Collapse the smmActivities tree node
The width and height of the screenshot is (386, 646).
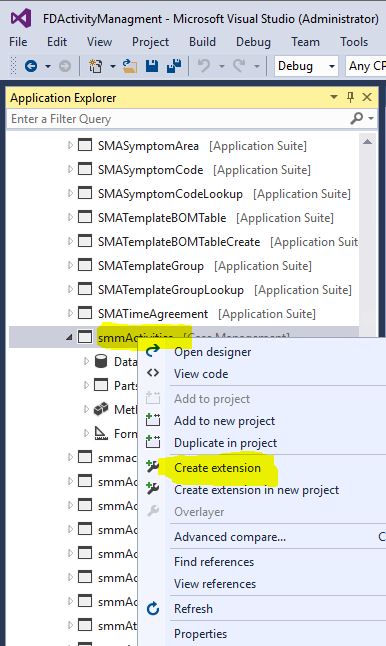point(69,338)
